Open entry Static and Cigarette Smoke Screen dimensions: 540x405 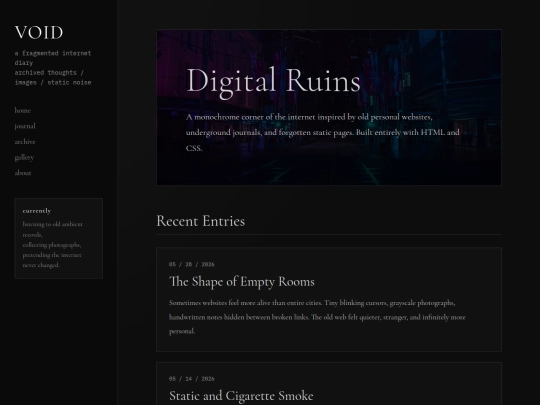tap(241, 395)
